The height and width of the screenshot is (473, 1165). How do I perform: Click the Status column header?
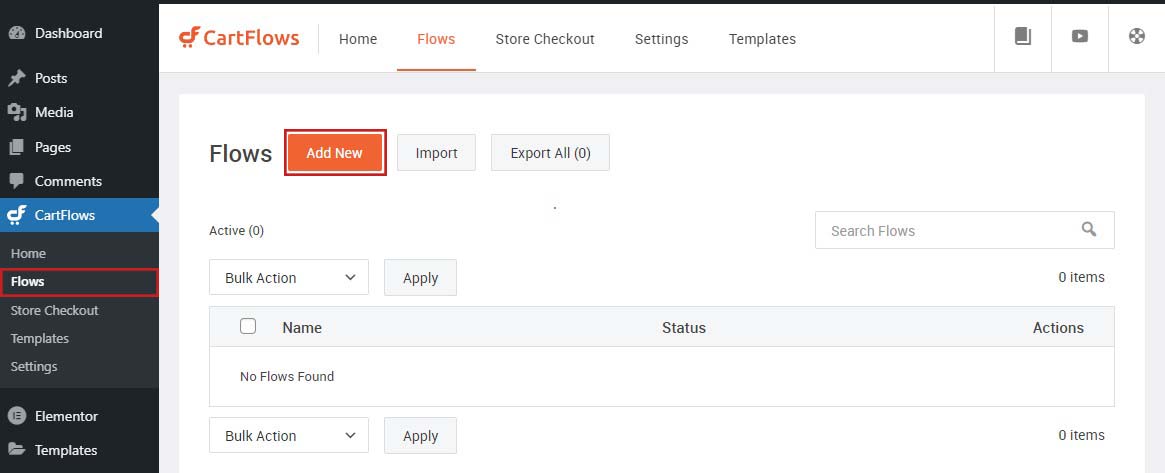684,327
